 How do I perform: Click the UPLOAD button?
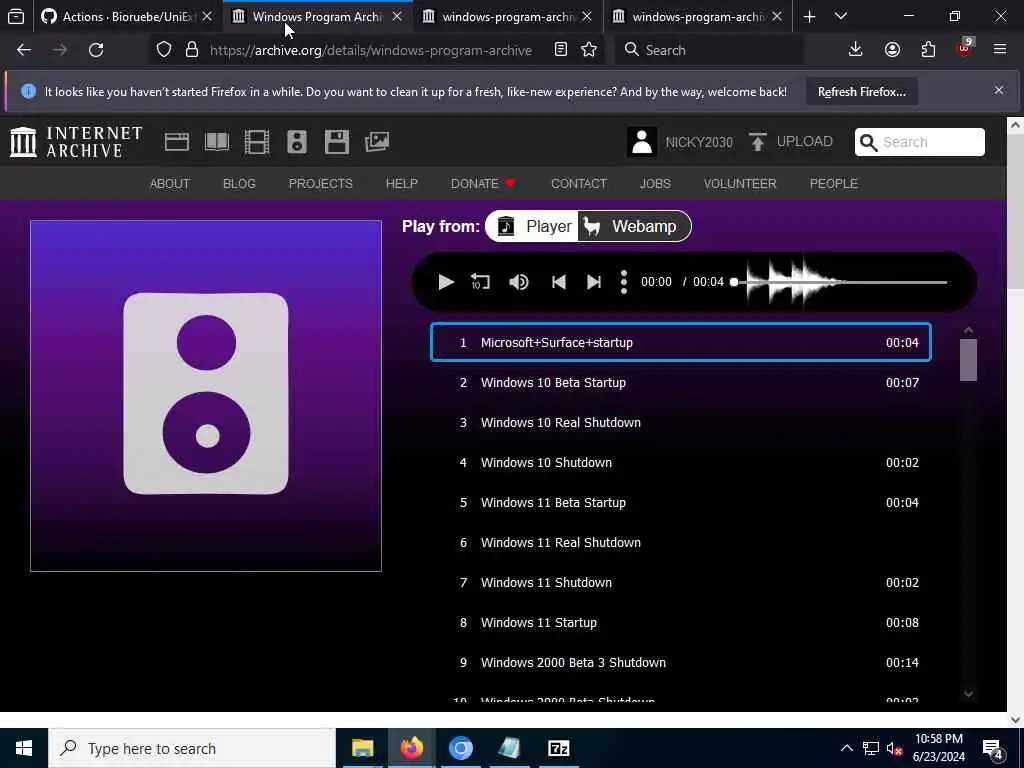791,142
